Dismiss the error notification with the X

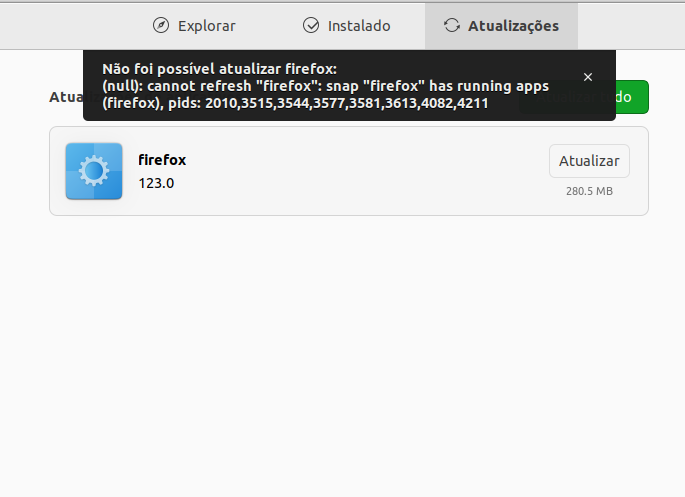(x=588, y=77)
